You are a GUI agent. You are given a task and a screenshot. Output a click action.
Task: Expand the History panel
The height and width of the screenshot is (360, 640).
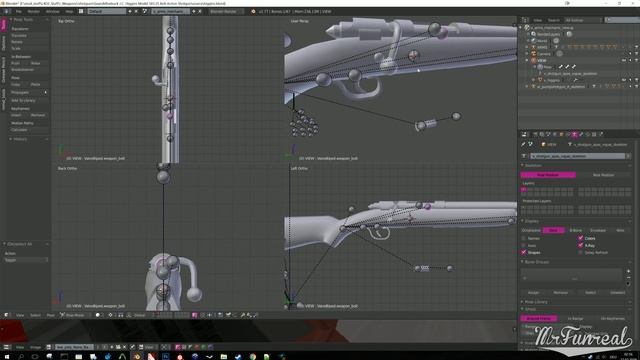coord(11,139)
